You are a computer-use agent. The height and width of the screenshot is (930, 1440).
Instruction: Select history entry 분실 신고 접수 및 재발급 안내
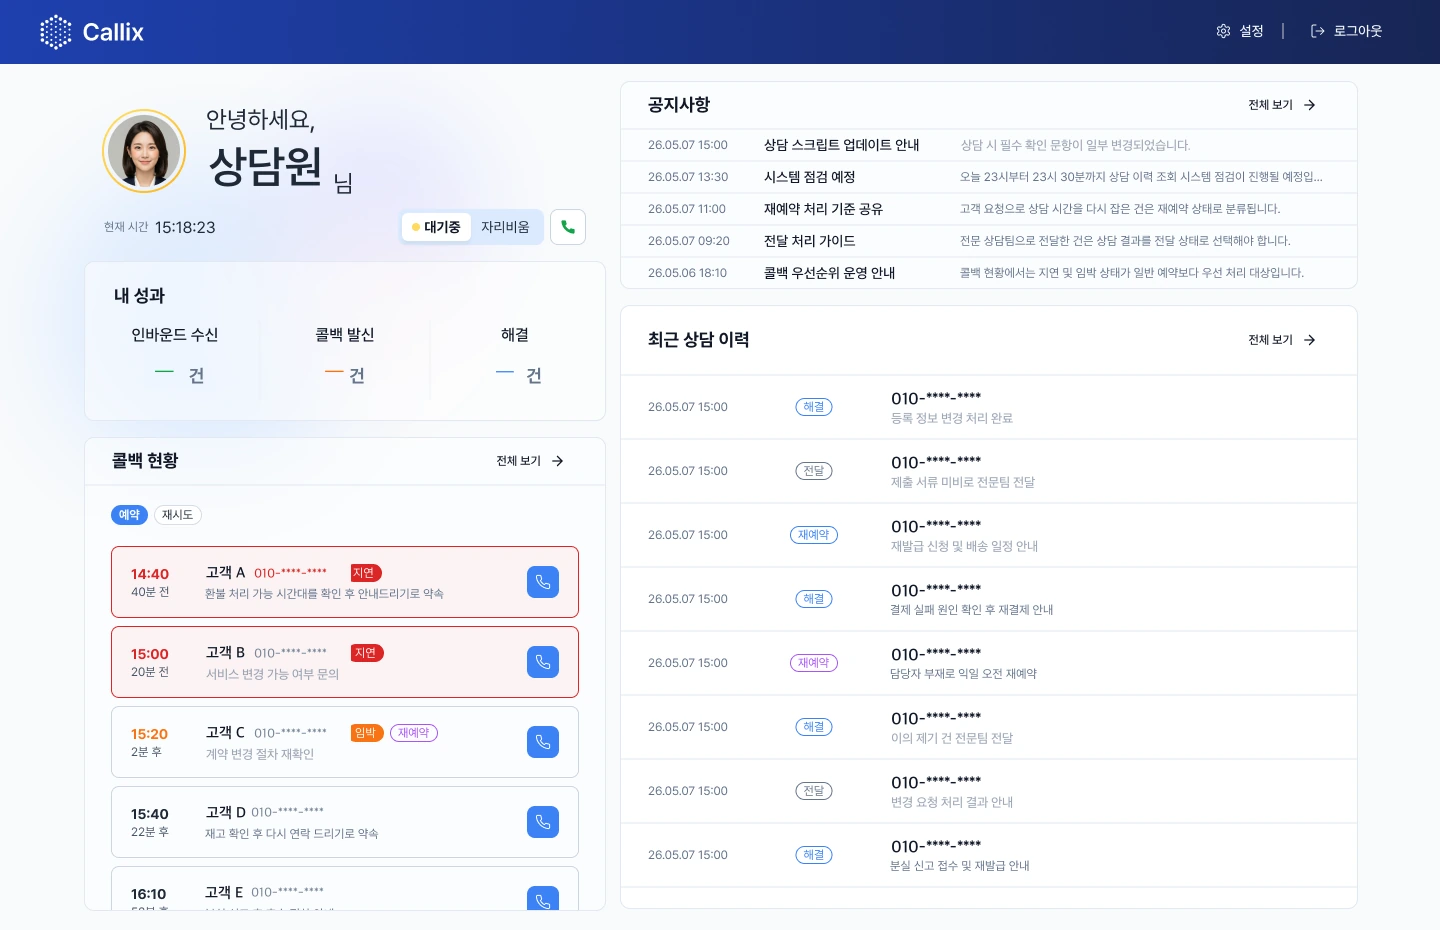989,855
